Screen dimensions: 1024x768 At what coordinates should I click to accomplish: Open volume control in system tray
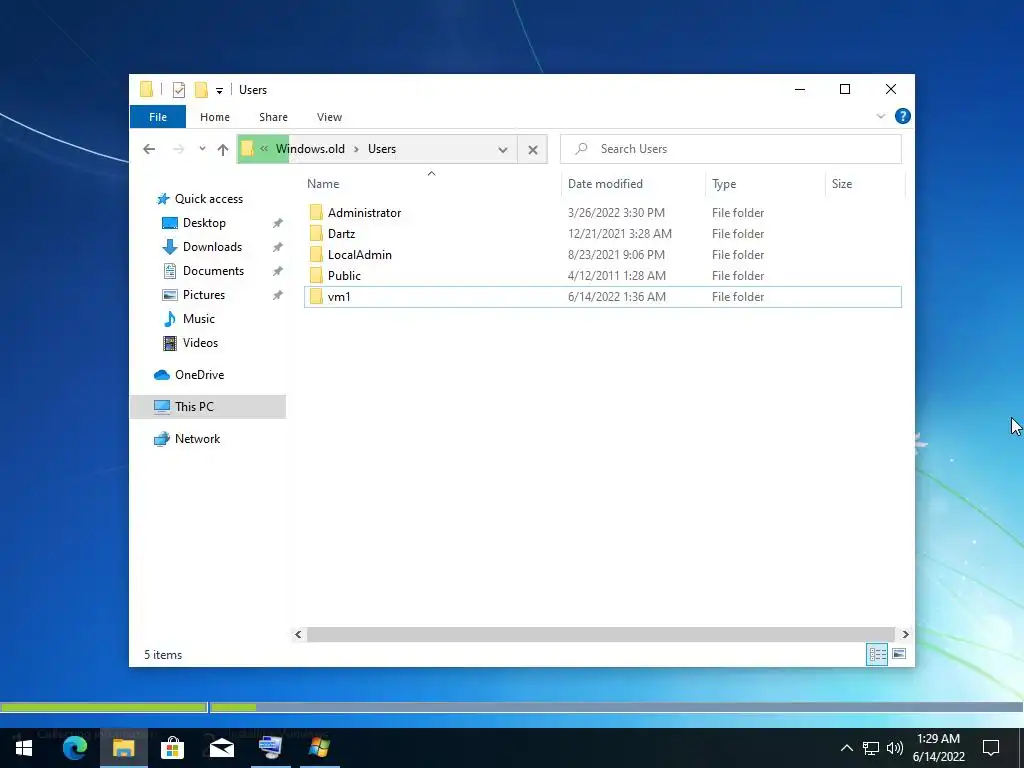click(895, 748)
